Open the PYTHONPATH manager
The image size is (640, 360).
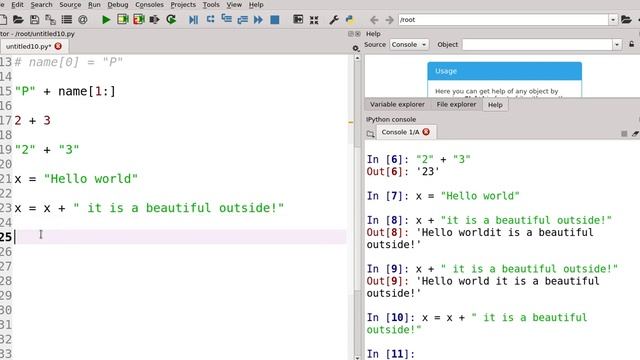pos(350,19)
